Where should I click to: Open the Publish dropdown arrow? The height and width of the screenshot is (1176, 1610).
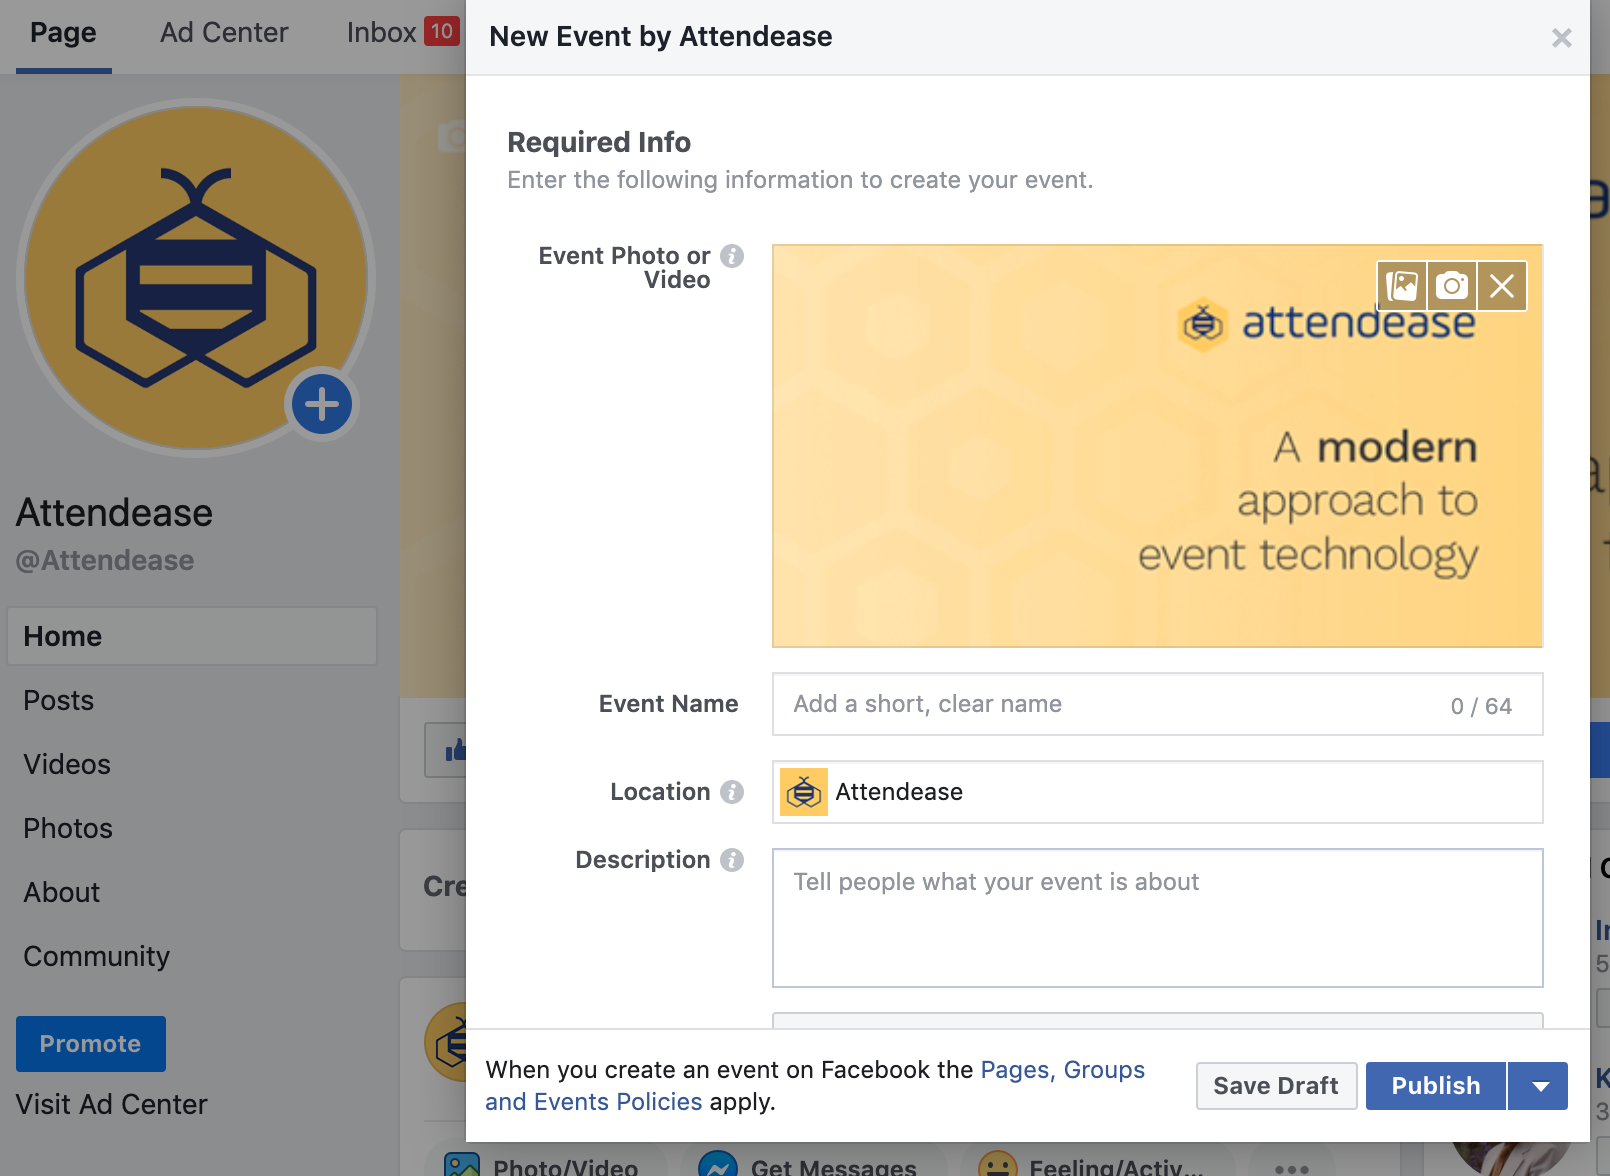pos(1540,1086)
